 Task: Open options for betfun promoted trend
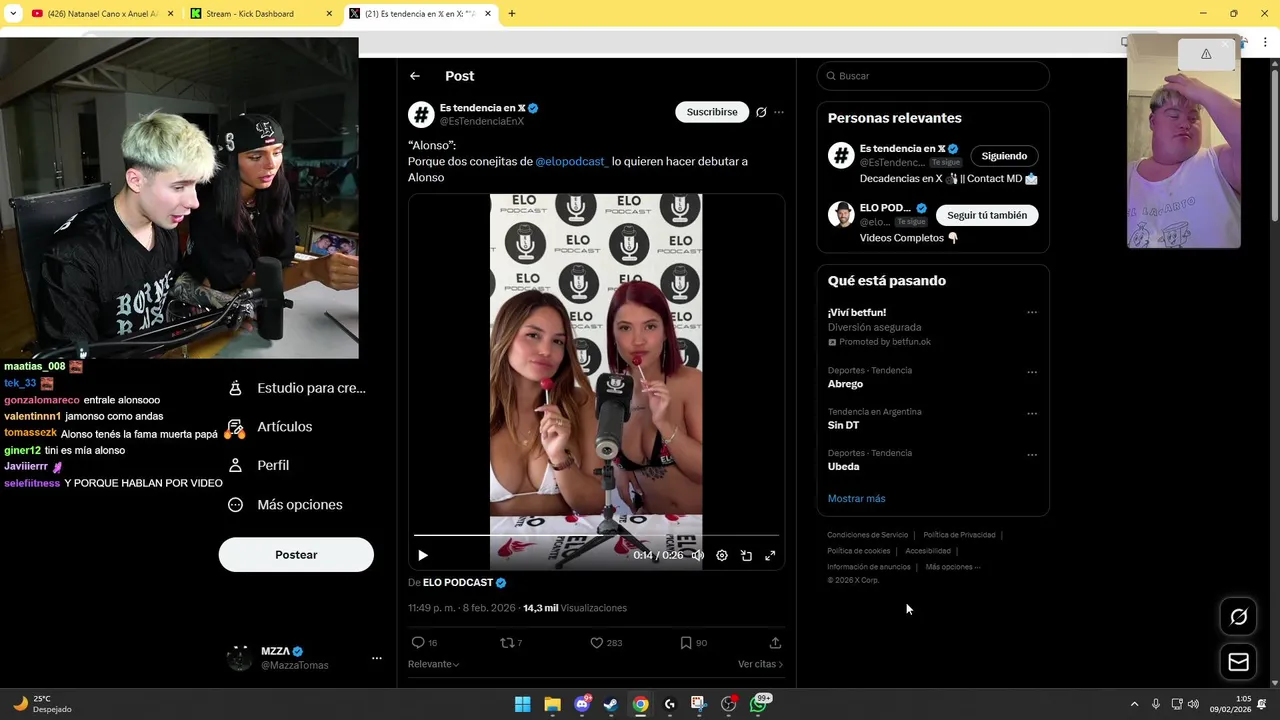click(1032, 312)
